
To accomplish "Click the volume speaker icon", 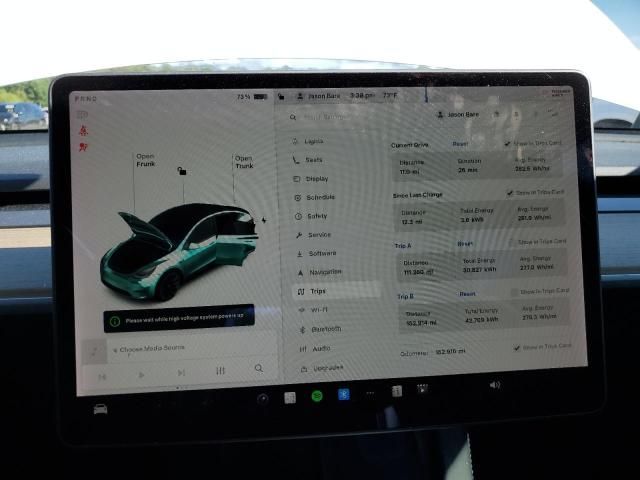I will click(494, 385).
